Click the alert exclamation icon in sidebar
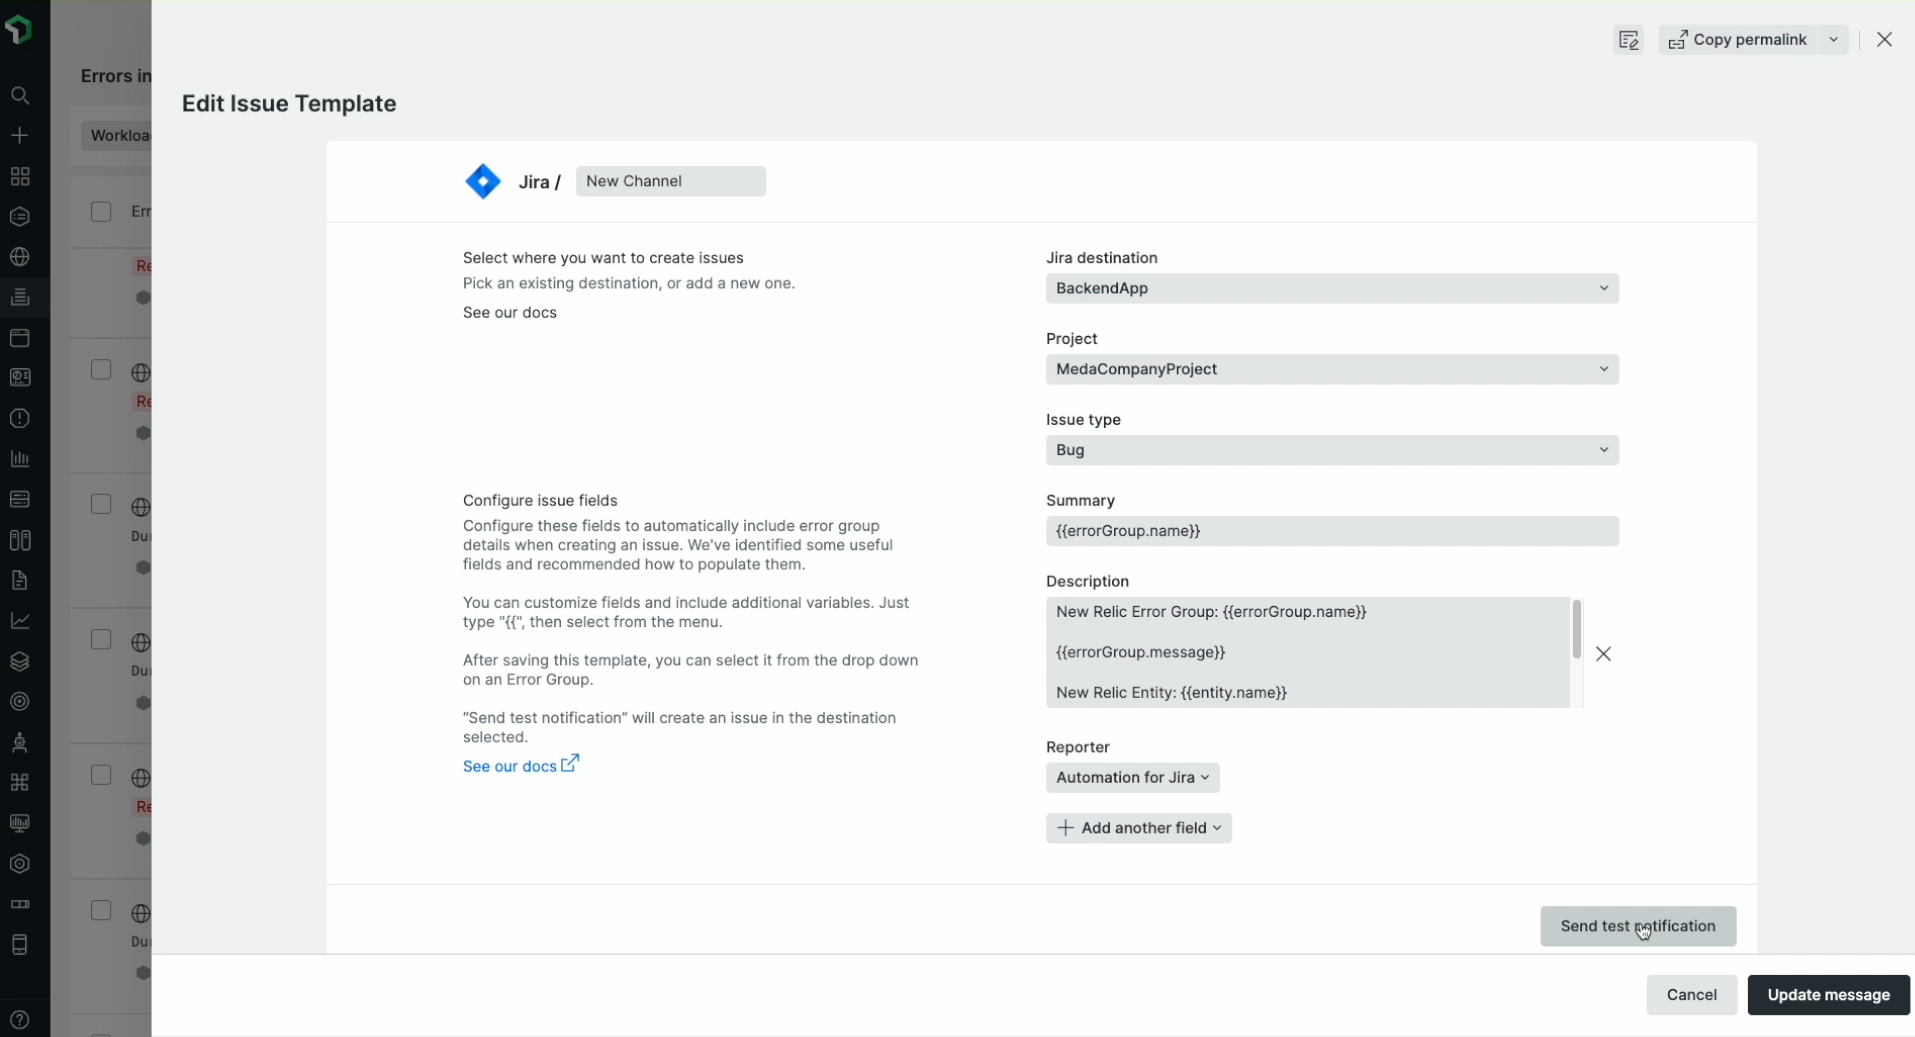1915x1037 pixels. [20, 418]
